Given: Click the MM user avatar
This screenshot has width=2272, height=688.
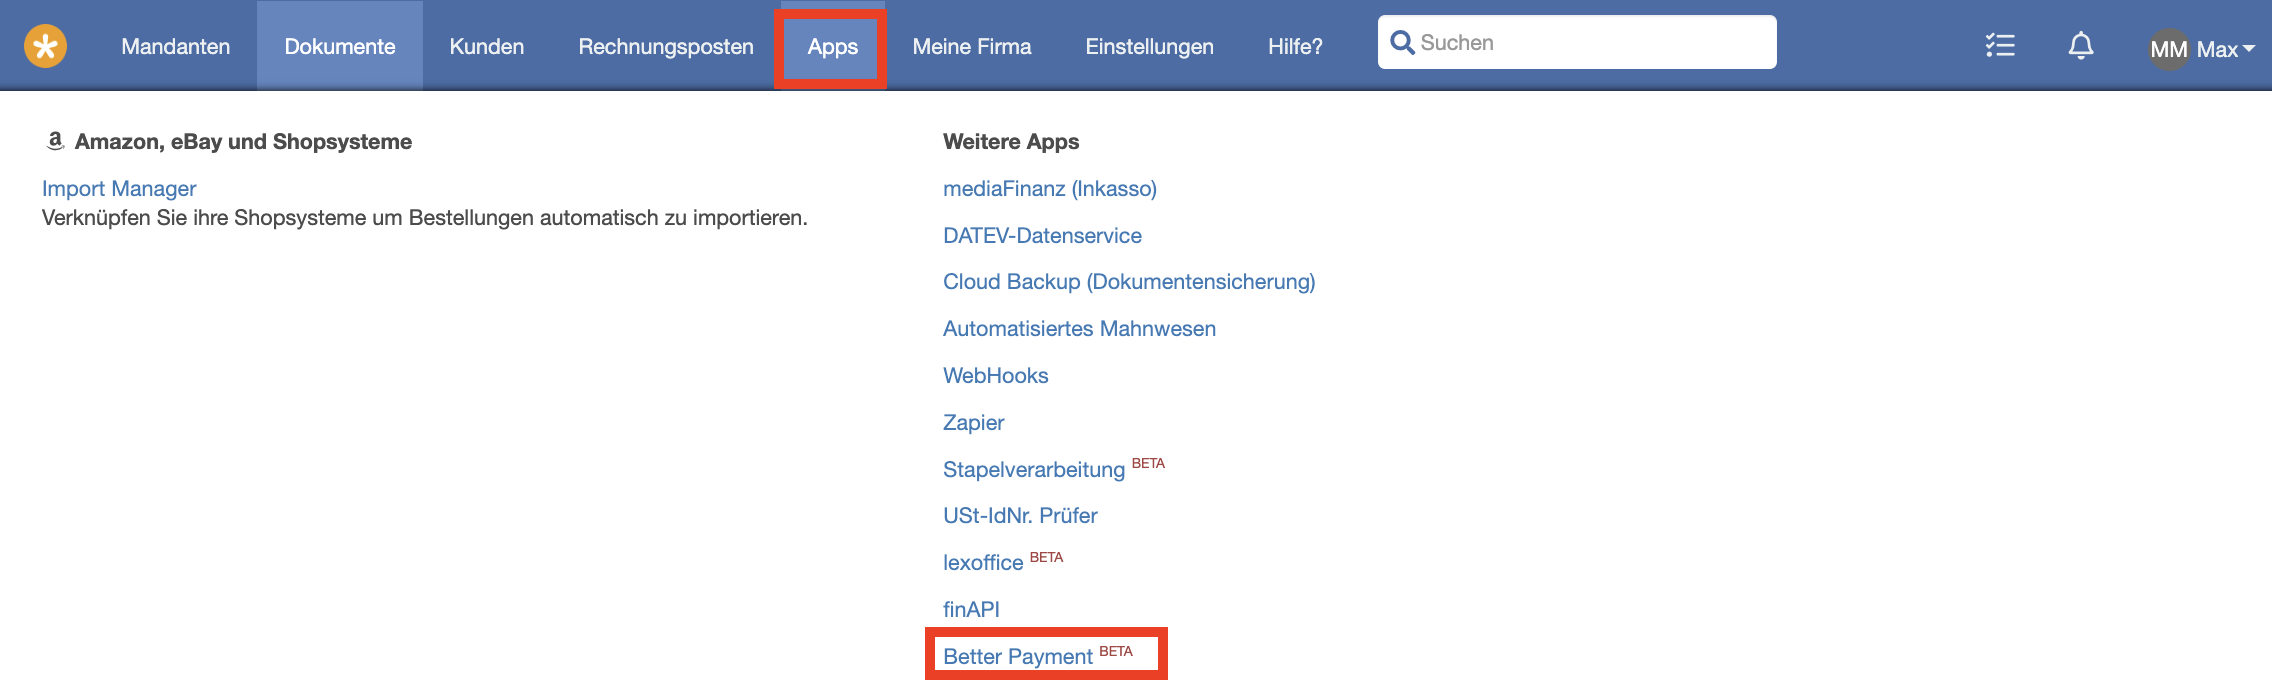Looking at the screenshot, I should [x=2168, y=49].
